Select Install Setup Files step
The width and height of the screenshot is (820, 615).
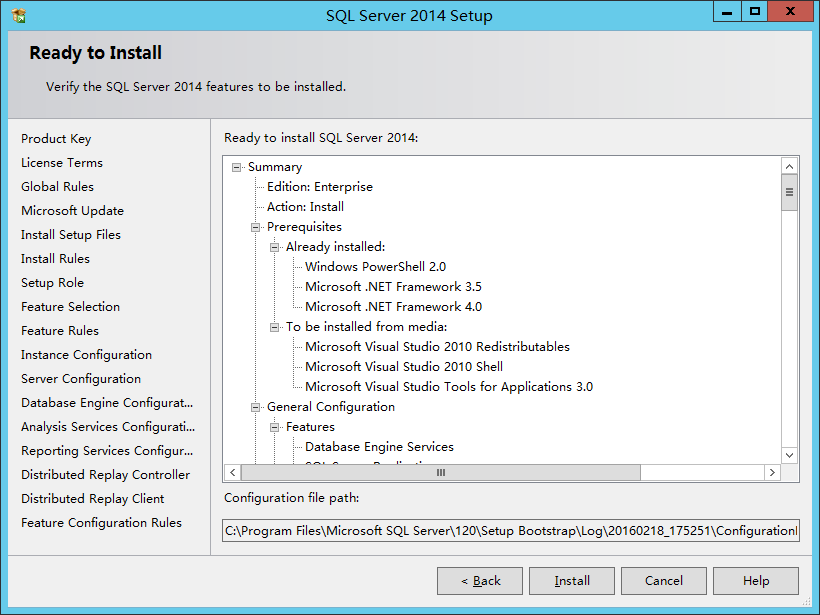(x=71, y=235)
